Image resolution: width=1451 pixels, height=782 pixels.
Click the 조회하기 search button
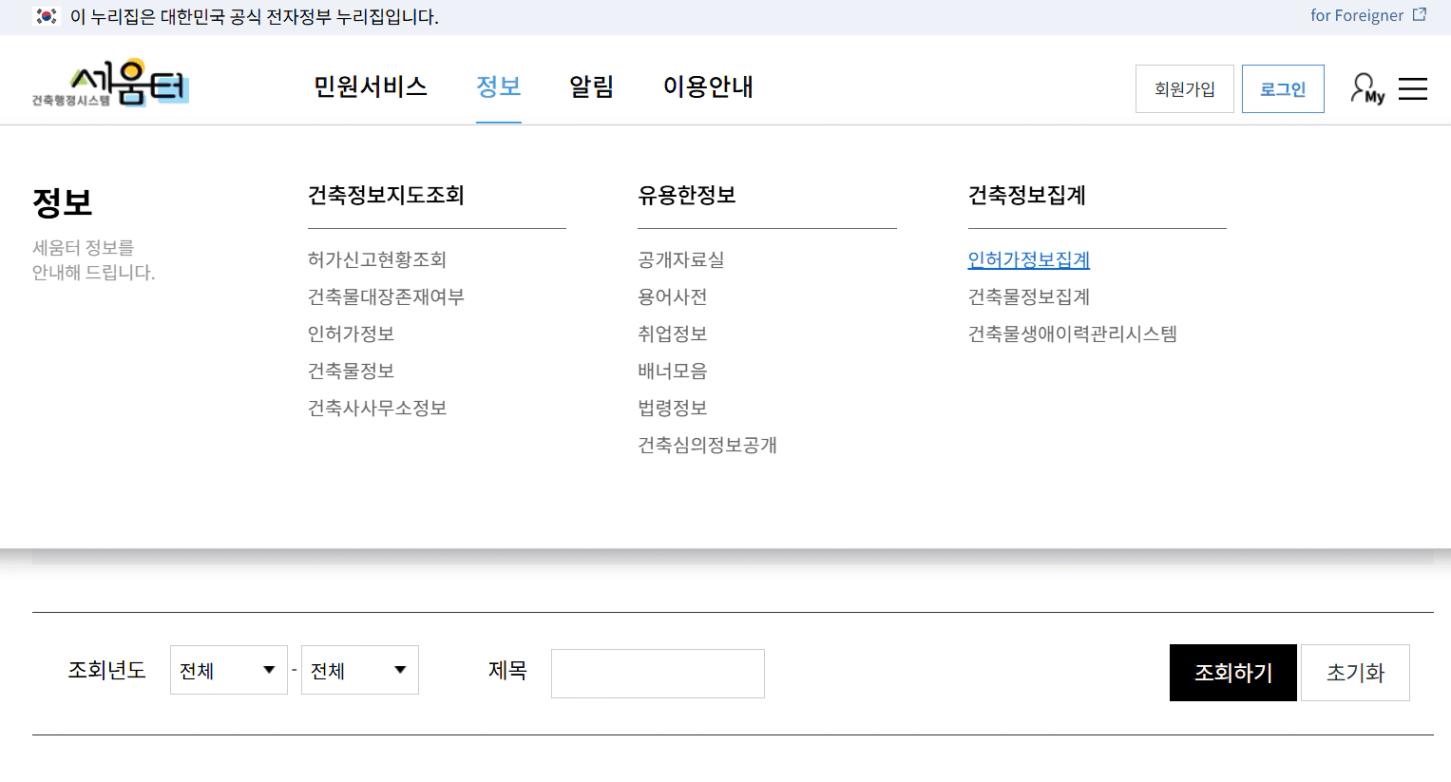tap(1233, 673)
